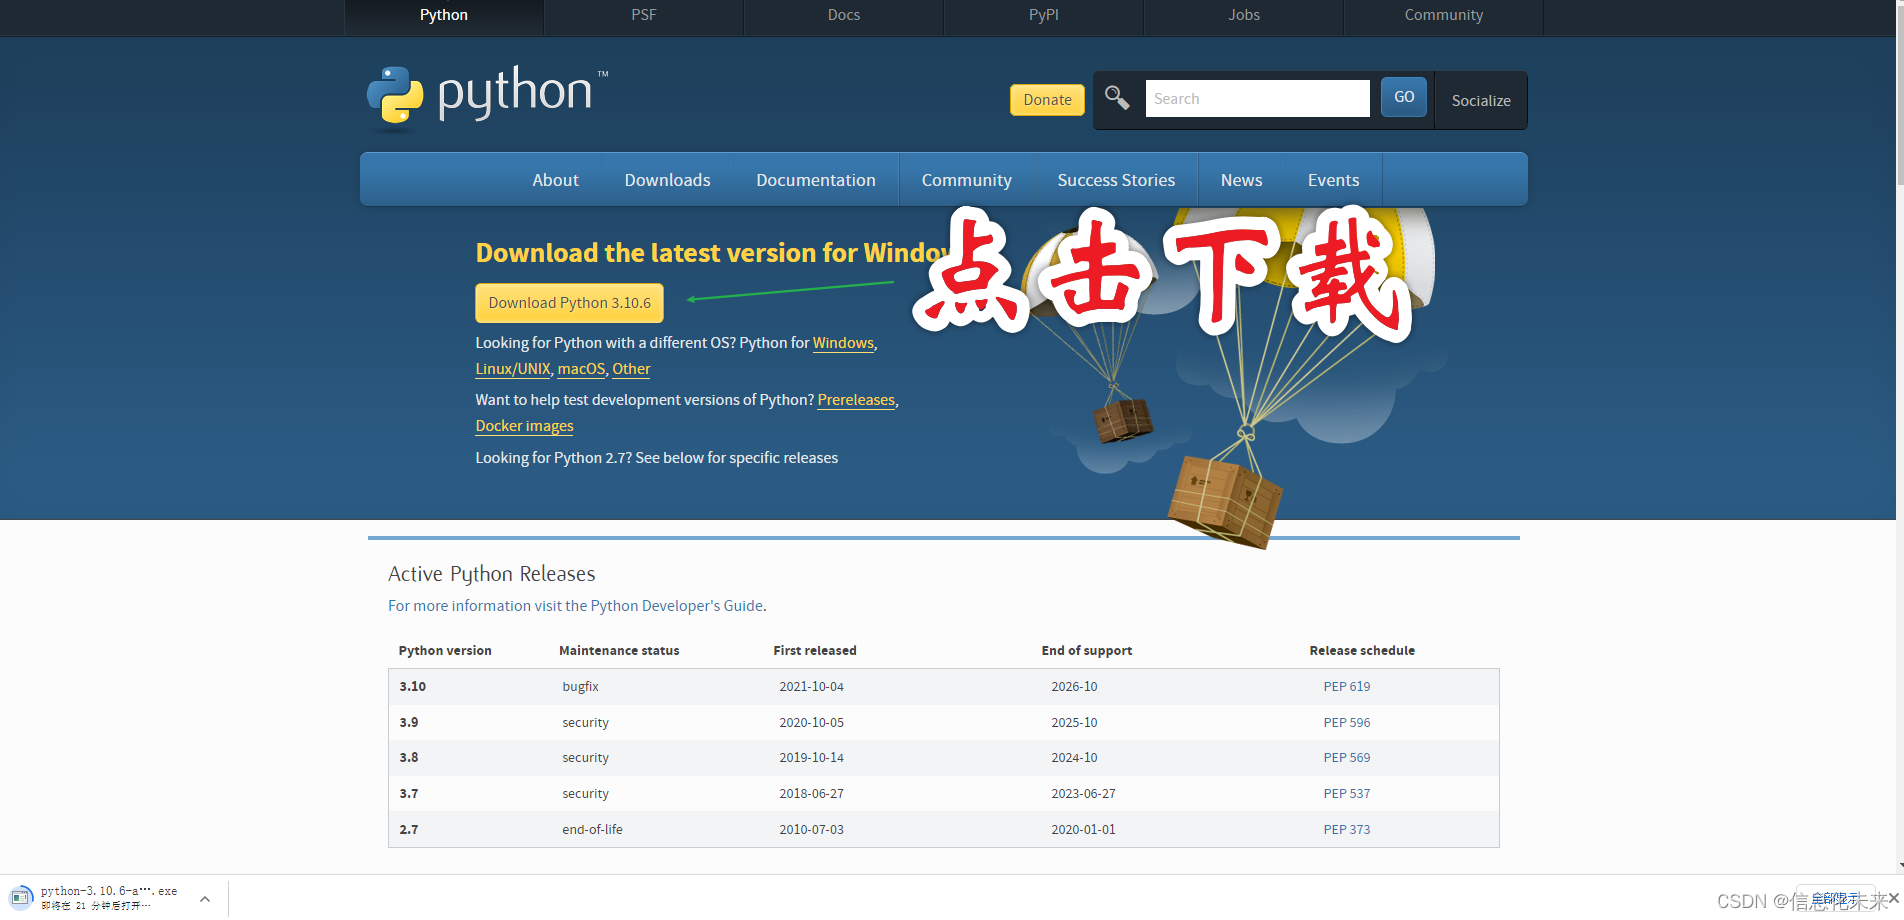
Task: Click the '2021-10-04' first released date
Action: pyautogui.click(x=812, y=687)
